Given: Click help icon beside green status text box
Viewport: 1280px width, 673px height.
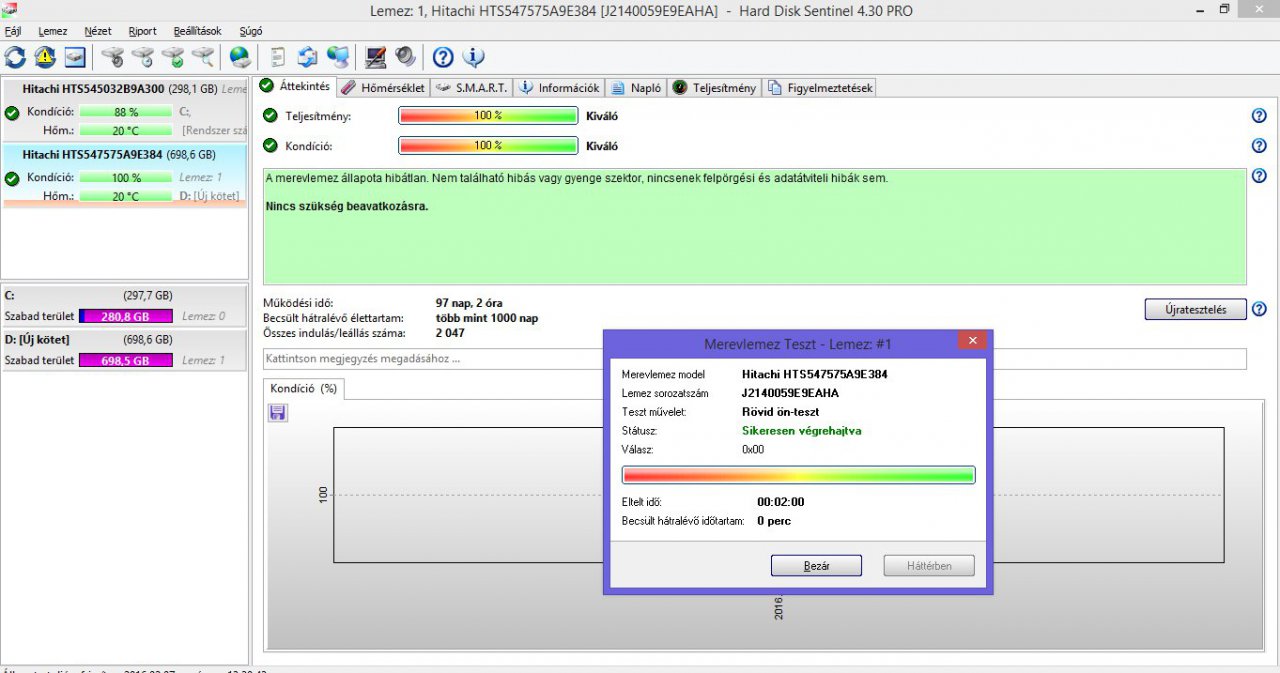Looking at the screenshot, I should pyautogui.click(x=1259, y=176).
